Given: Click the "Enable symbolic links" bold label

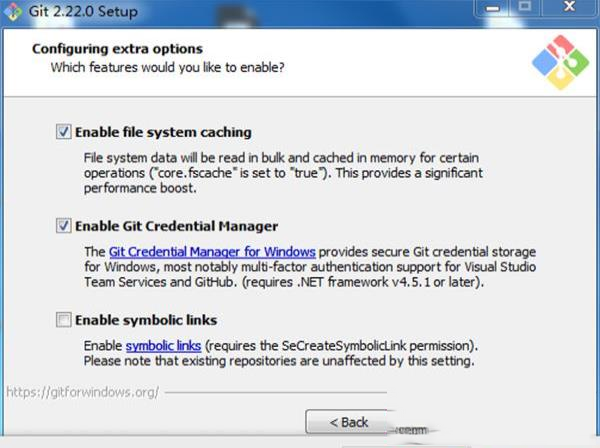Looking at the screenshot, I should [146, 320].
